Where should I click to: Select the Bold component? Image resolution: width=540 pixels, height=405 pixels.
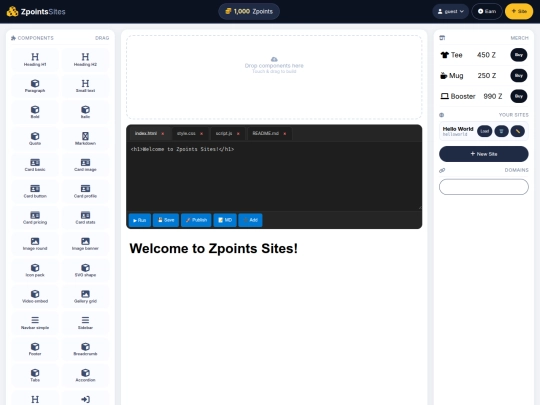click(x=35, y=112)
